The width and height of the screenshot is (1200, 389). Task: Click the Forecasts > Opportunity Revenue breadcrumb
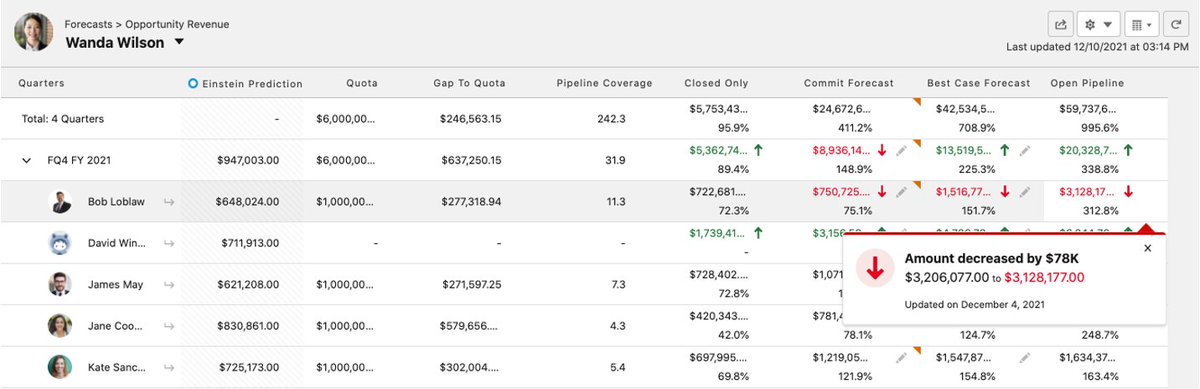[x=146, y=23]
